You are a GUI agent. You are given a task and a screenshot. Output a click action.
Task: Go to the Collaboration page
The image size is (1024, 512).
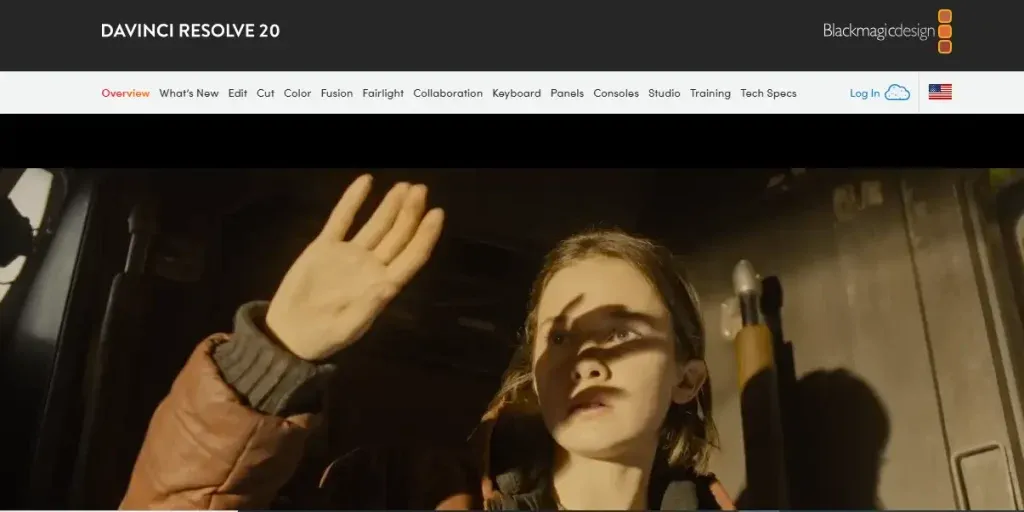pyautogui.click(x=448, y=93)
